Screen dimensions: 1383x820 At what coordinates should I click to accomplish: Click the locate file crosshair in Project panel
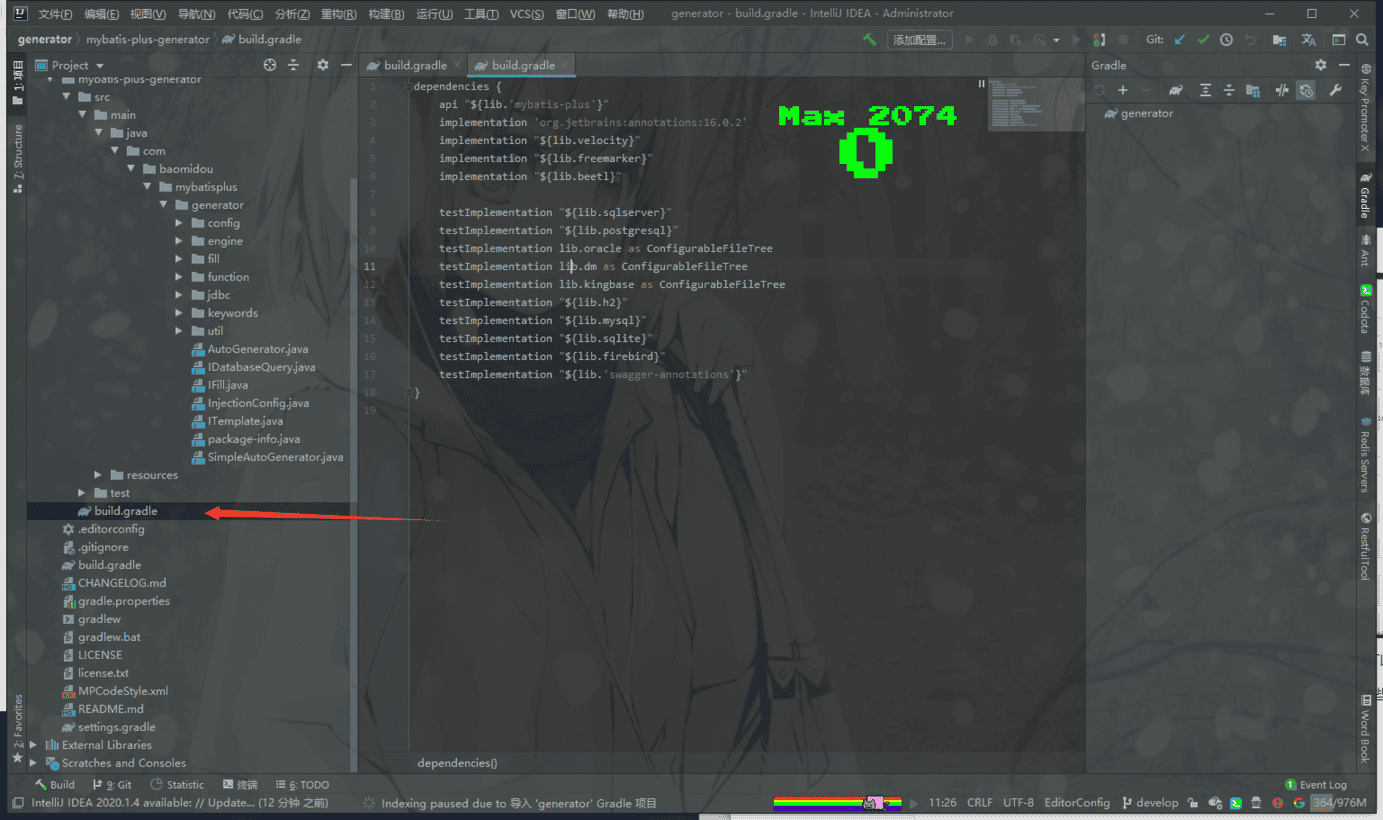click(x=269, y=65)
